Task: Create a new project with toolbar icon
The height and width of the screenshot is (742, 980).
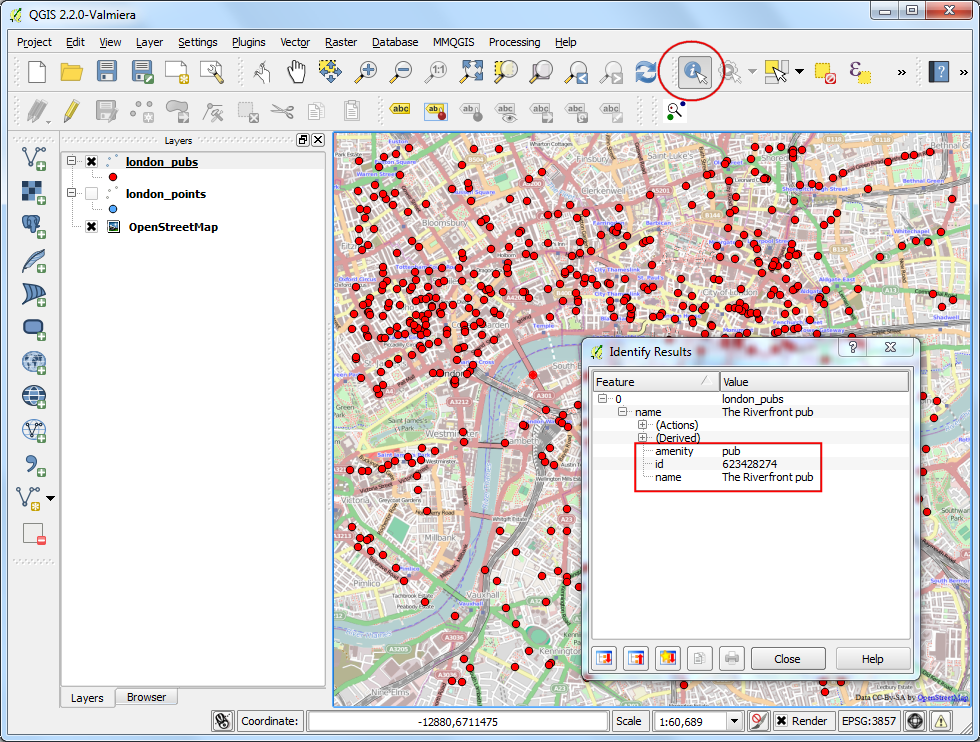Action: click(x=37, y=72)
